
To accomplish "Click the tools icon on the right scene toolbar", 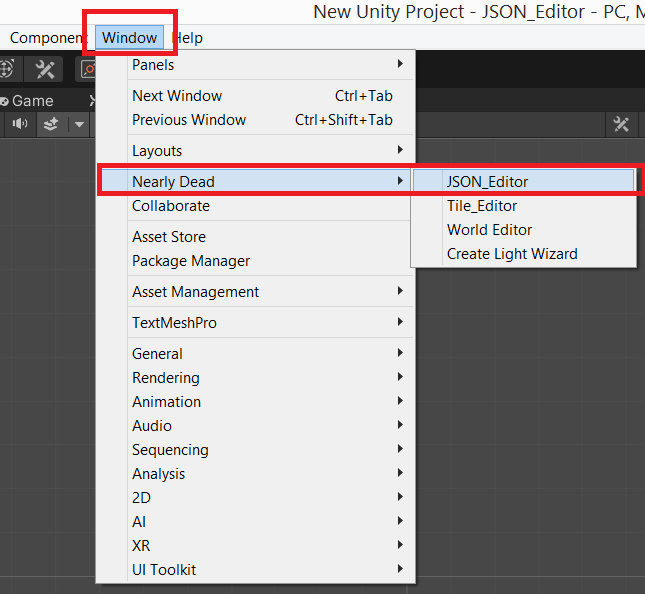I will pyautogui.click(x=621, y=124).
